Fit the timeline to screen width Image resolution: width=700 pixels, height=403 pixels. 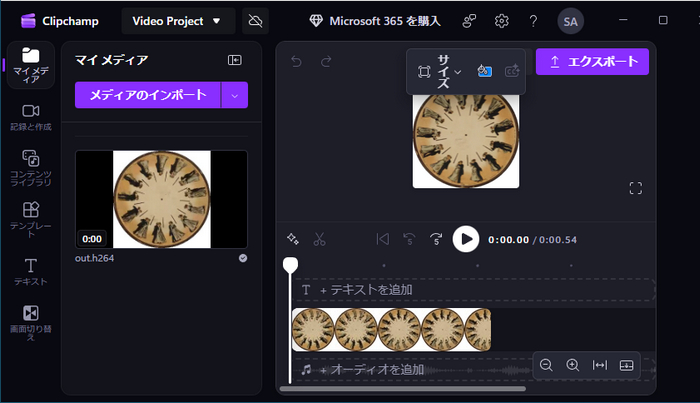pyautogui.click(x=600, y=365)
